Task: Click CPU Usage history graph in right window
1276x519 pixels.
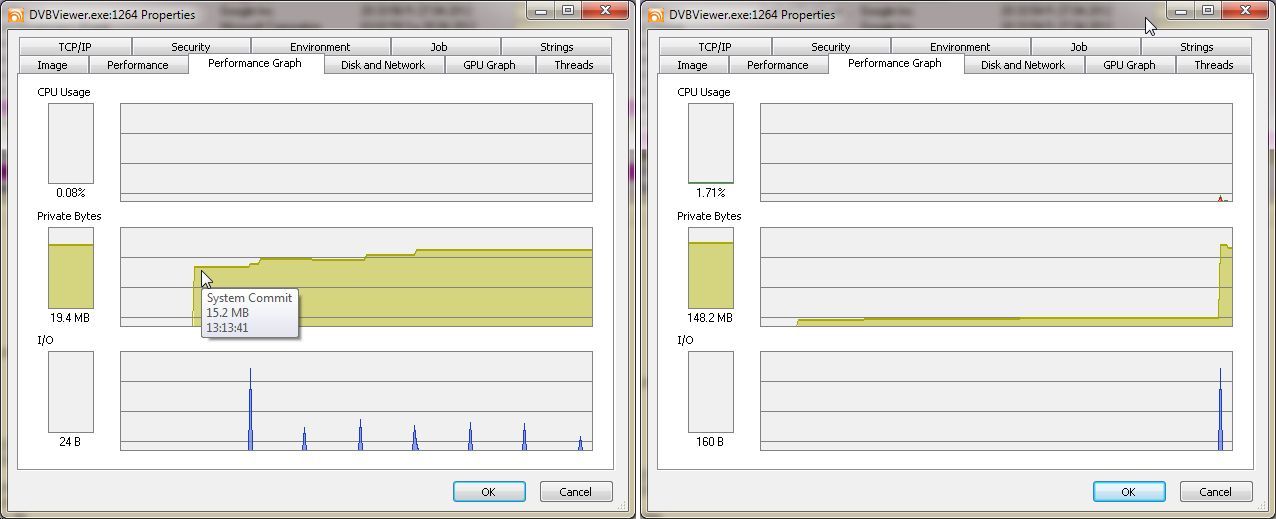Action: point(996,152)
